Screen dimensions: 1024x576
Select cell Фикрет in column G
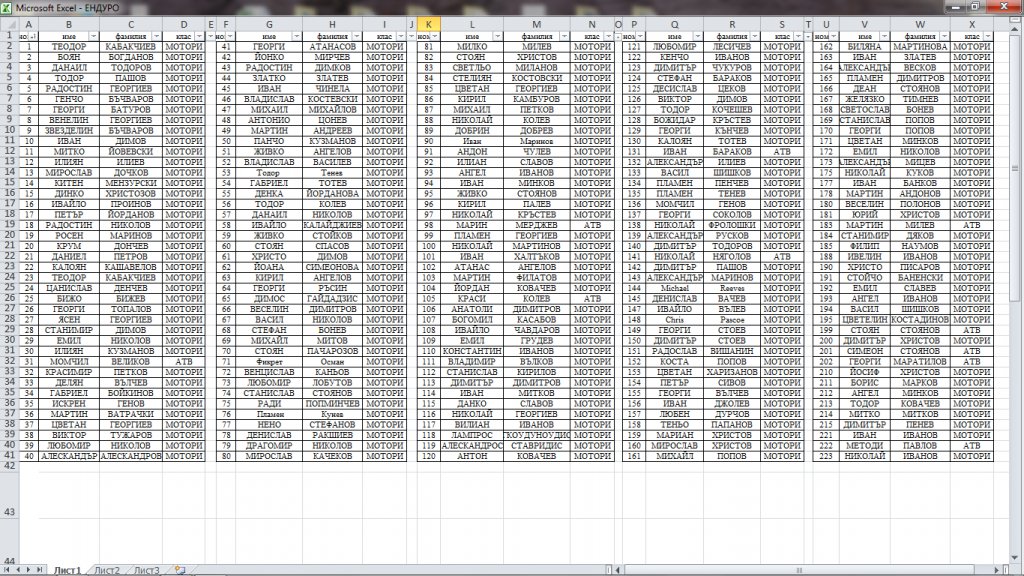pyautogui.click(x=269, y=361)
